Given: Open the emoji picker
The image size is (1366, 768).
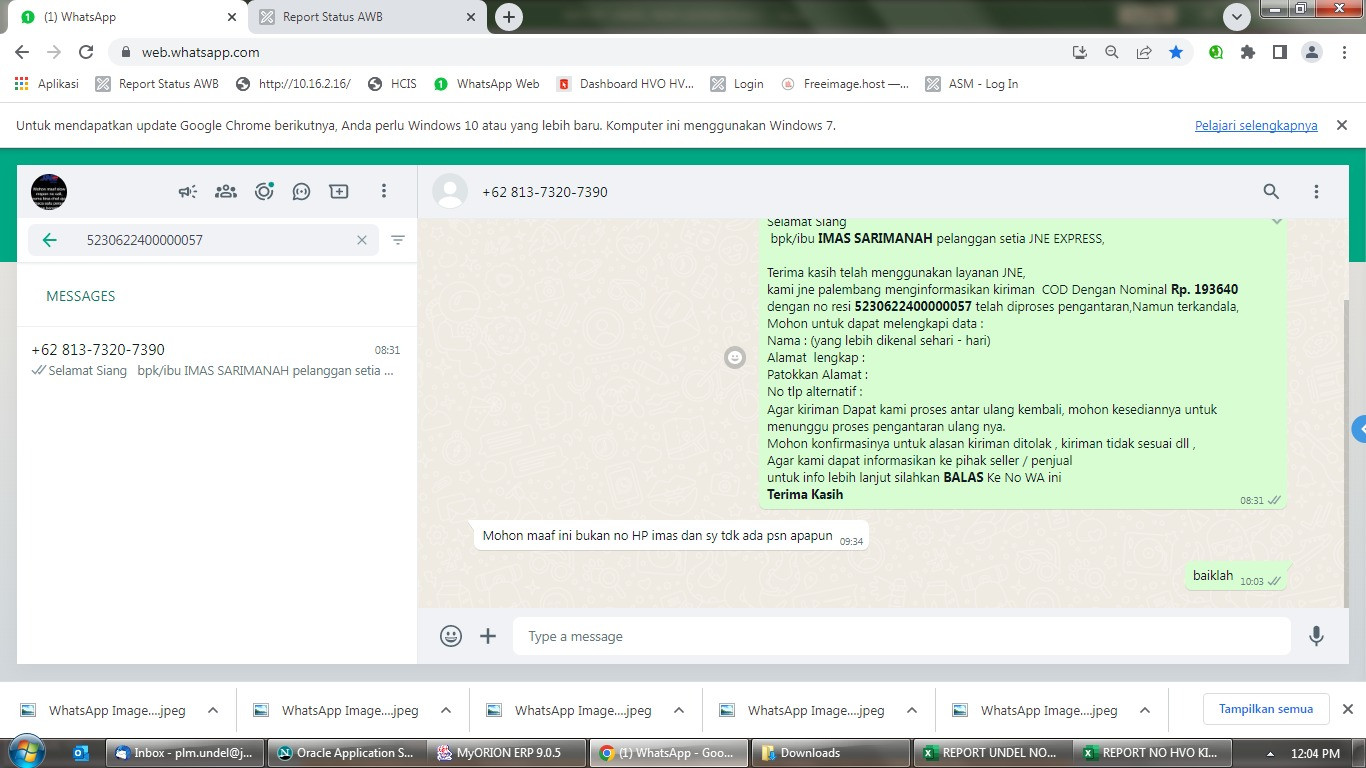Looking at the screenshot, I should tap(451, 636).
